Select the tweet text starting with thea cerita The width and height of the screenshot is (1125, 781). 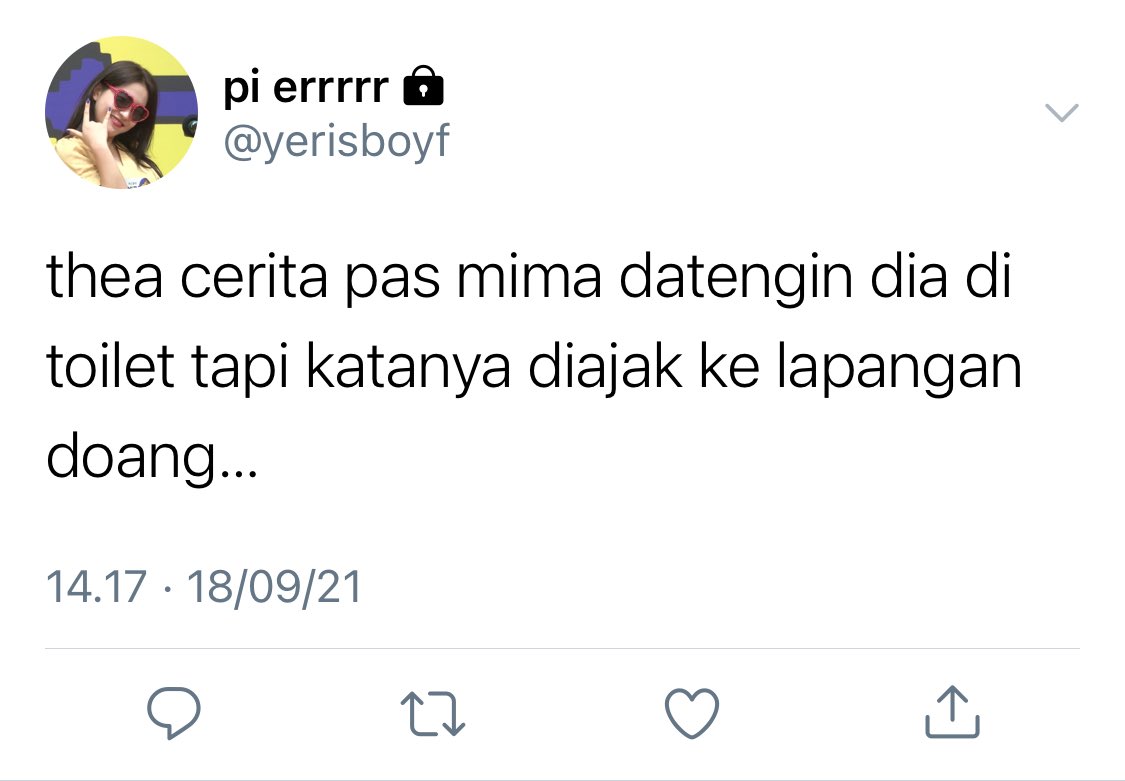[534, 366]
